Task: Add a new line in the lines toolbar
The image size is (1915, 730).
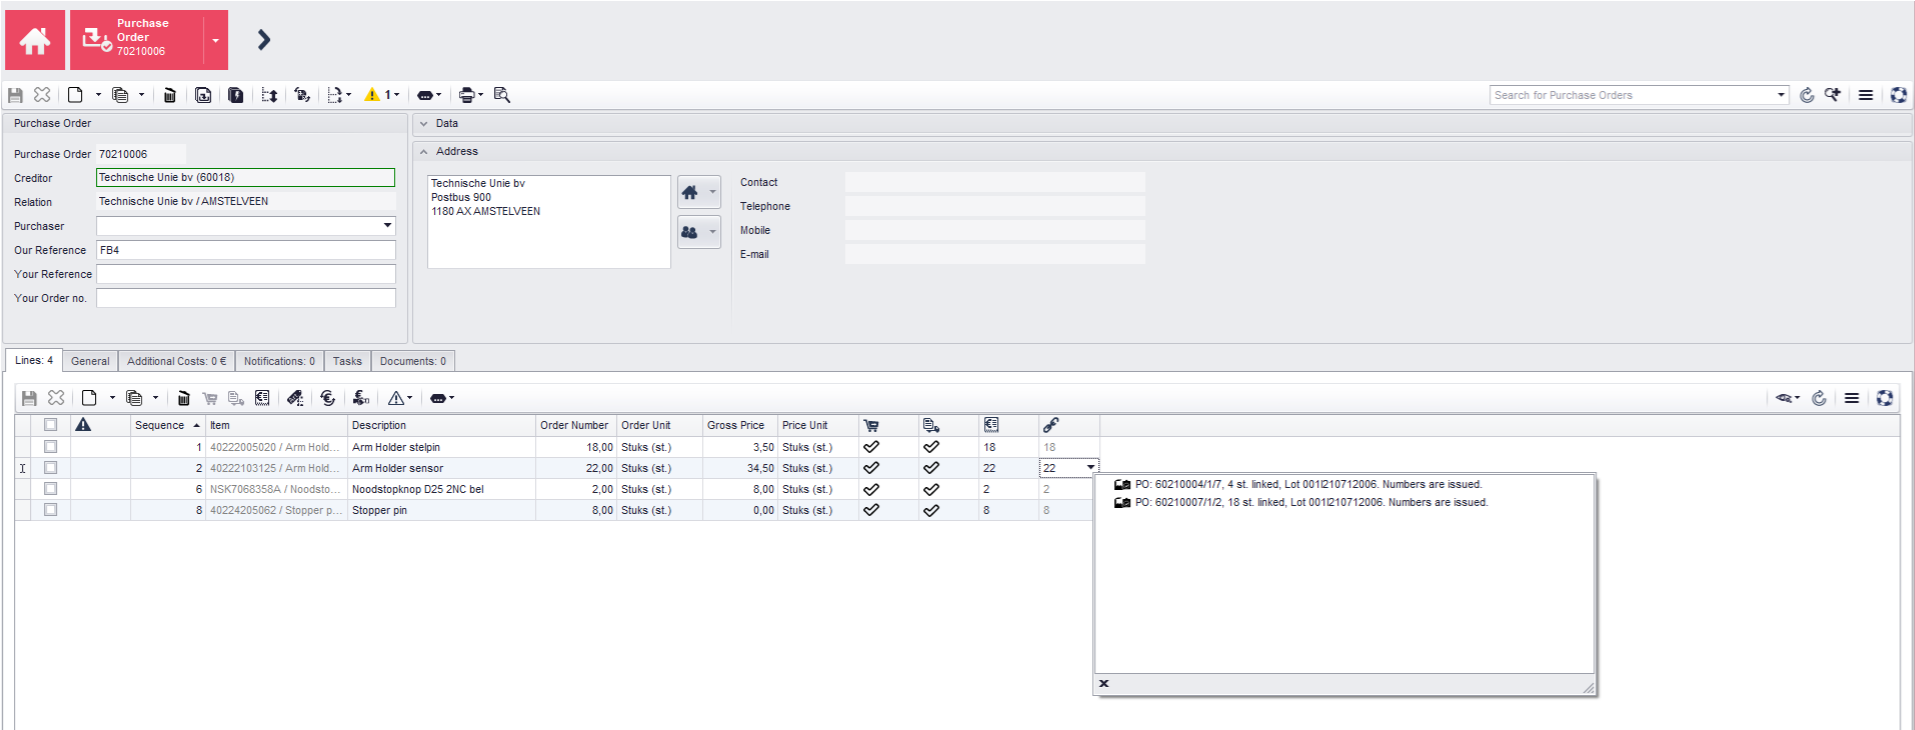Action: tap(89, 398)
